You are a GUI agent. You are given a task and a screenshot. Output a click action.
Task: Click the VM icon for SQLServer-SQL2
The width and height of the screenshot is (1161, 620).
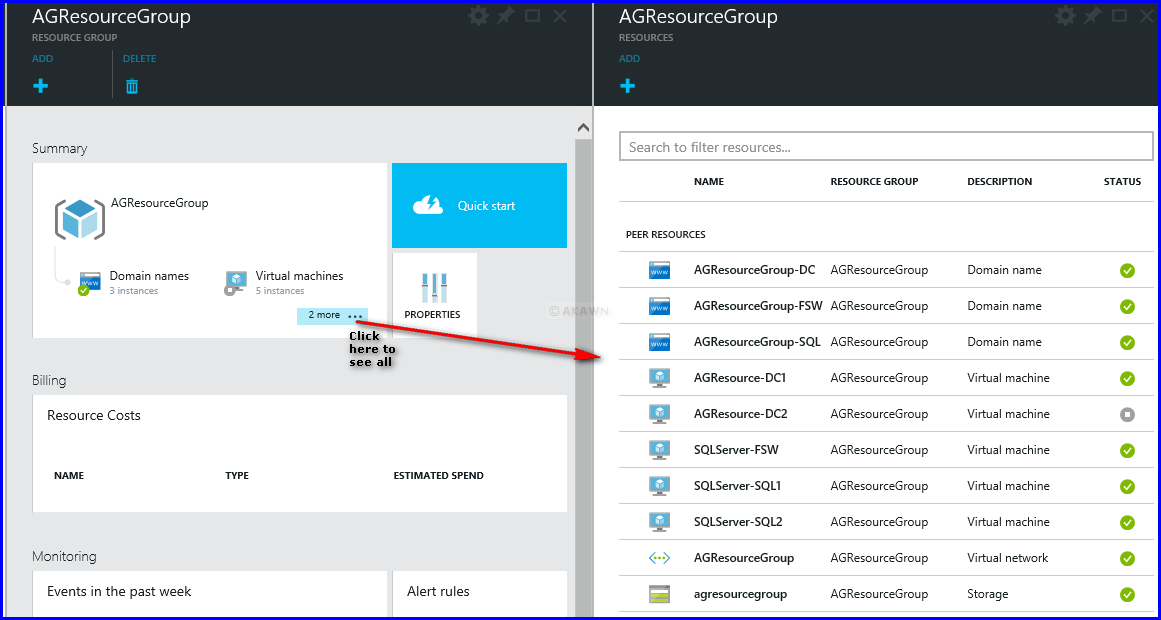coord(659,522)
